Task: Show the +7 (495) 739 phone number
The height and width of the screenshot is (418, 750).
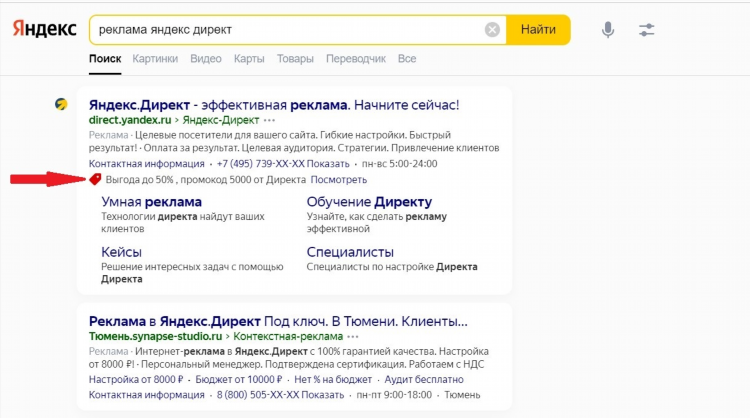Action: click(283, 164)
